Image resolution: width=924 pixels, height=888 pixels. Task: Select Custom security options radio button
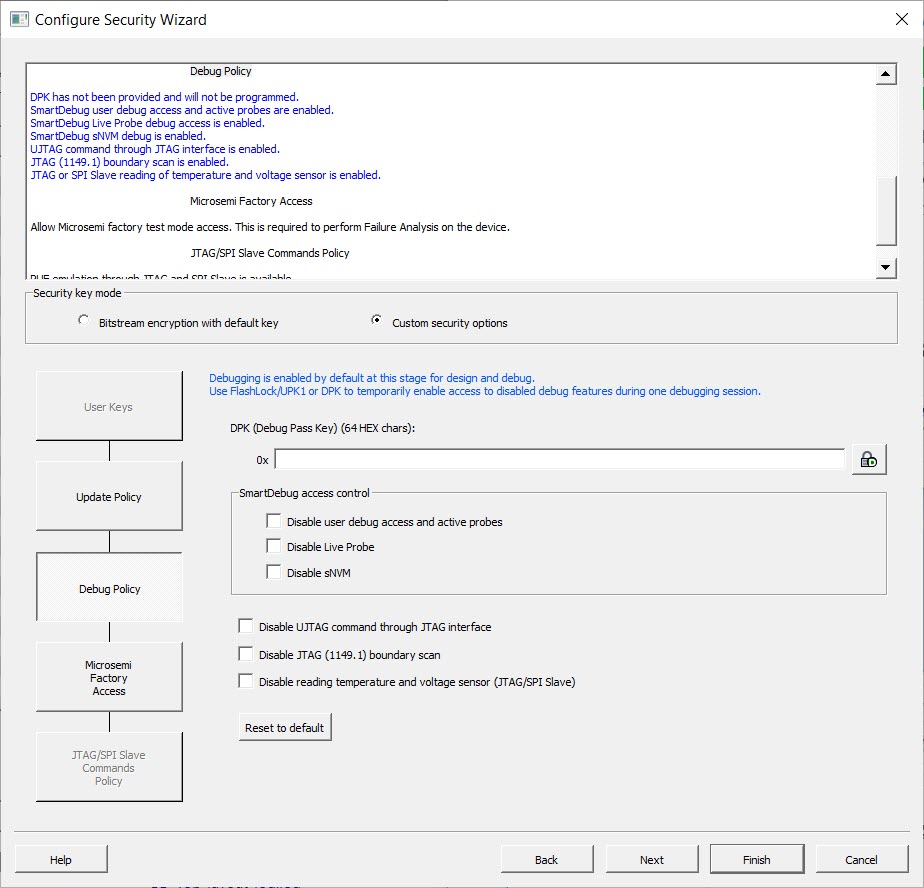[376, 321]
